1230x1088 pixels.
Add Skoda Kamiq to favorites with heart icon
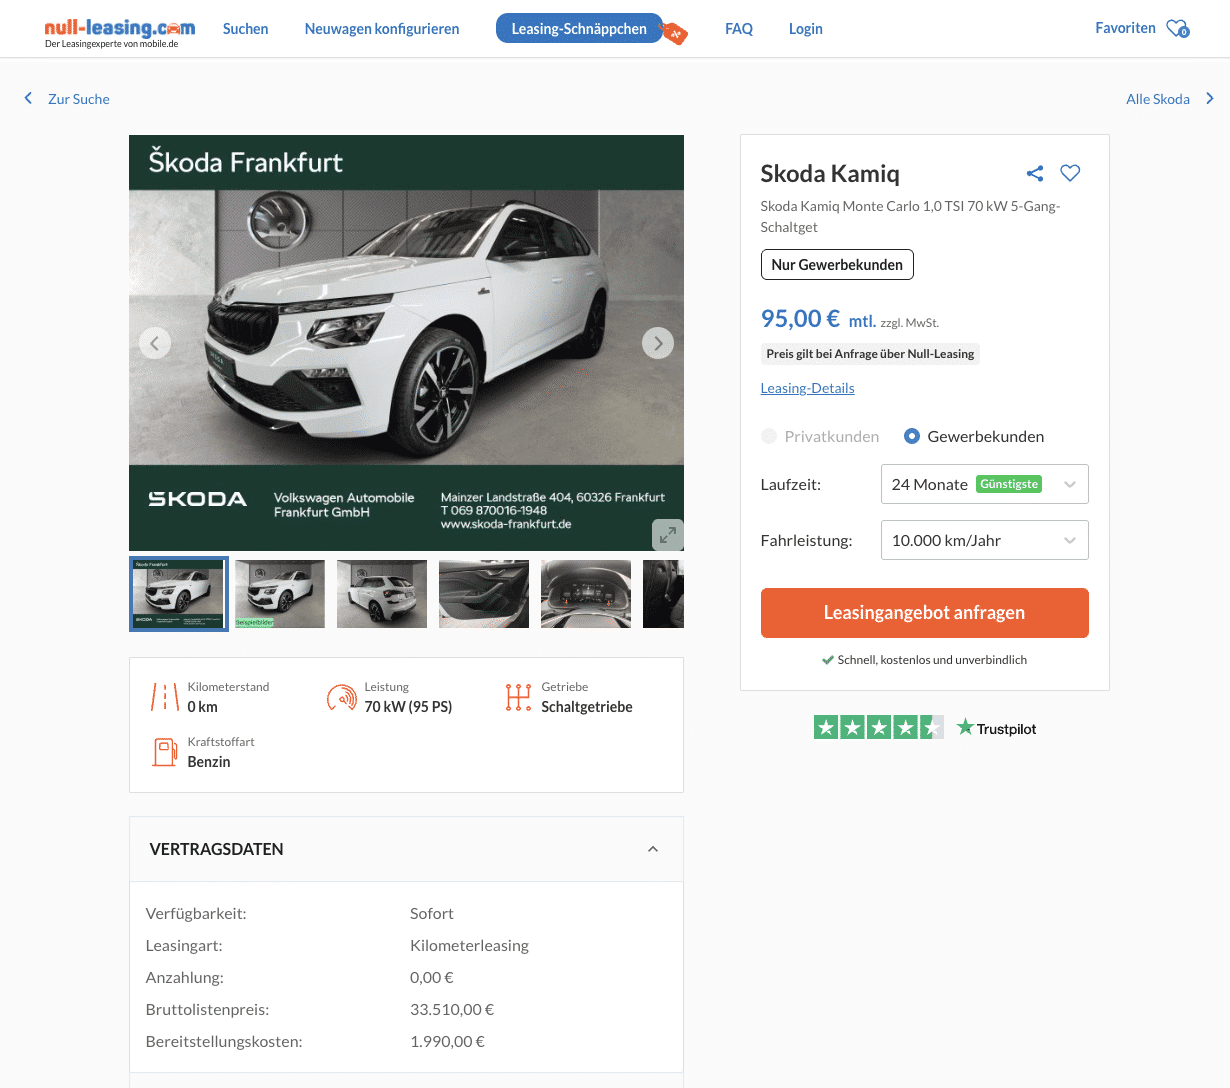(1070, 173)
